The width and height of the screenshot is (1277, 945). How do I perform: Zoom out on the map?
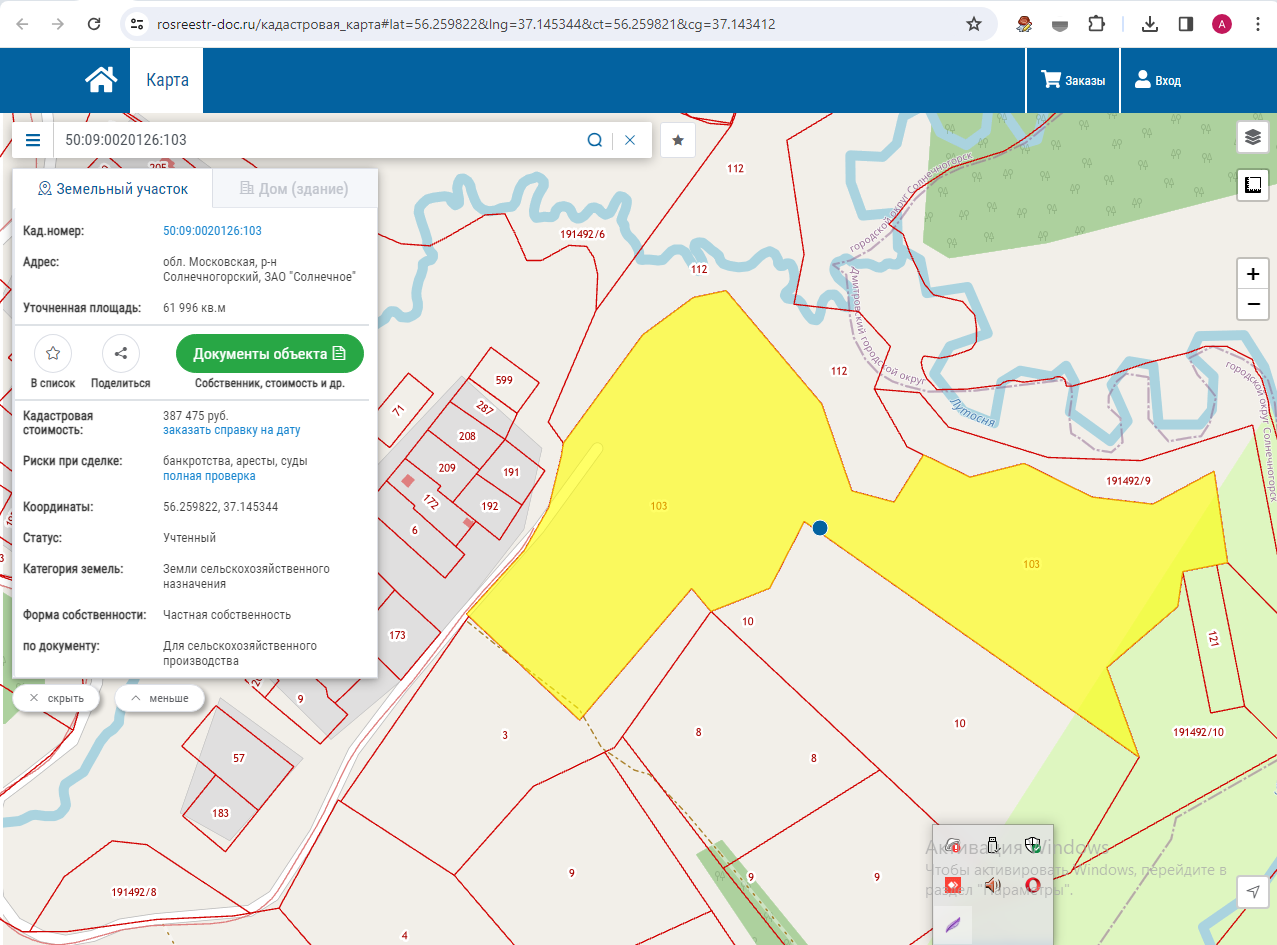tap(1252, 304)
